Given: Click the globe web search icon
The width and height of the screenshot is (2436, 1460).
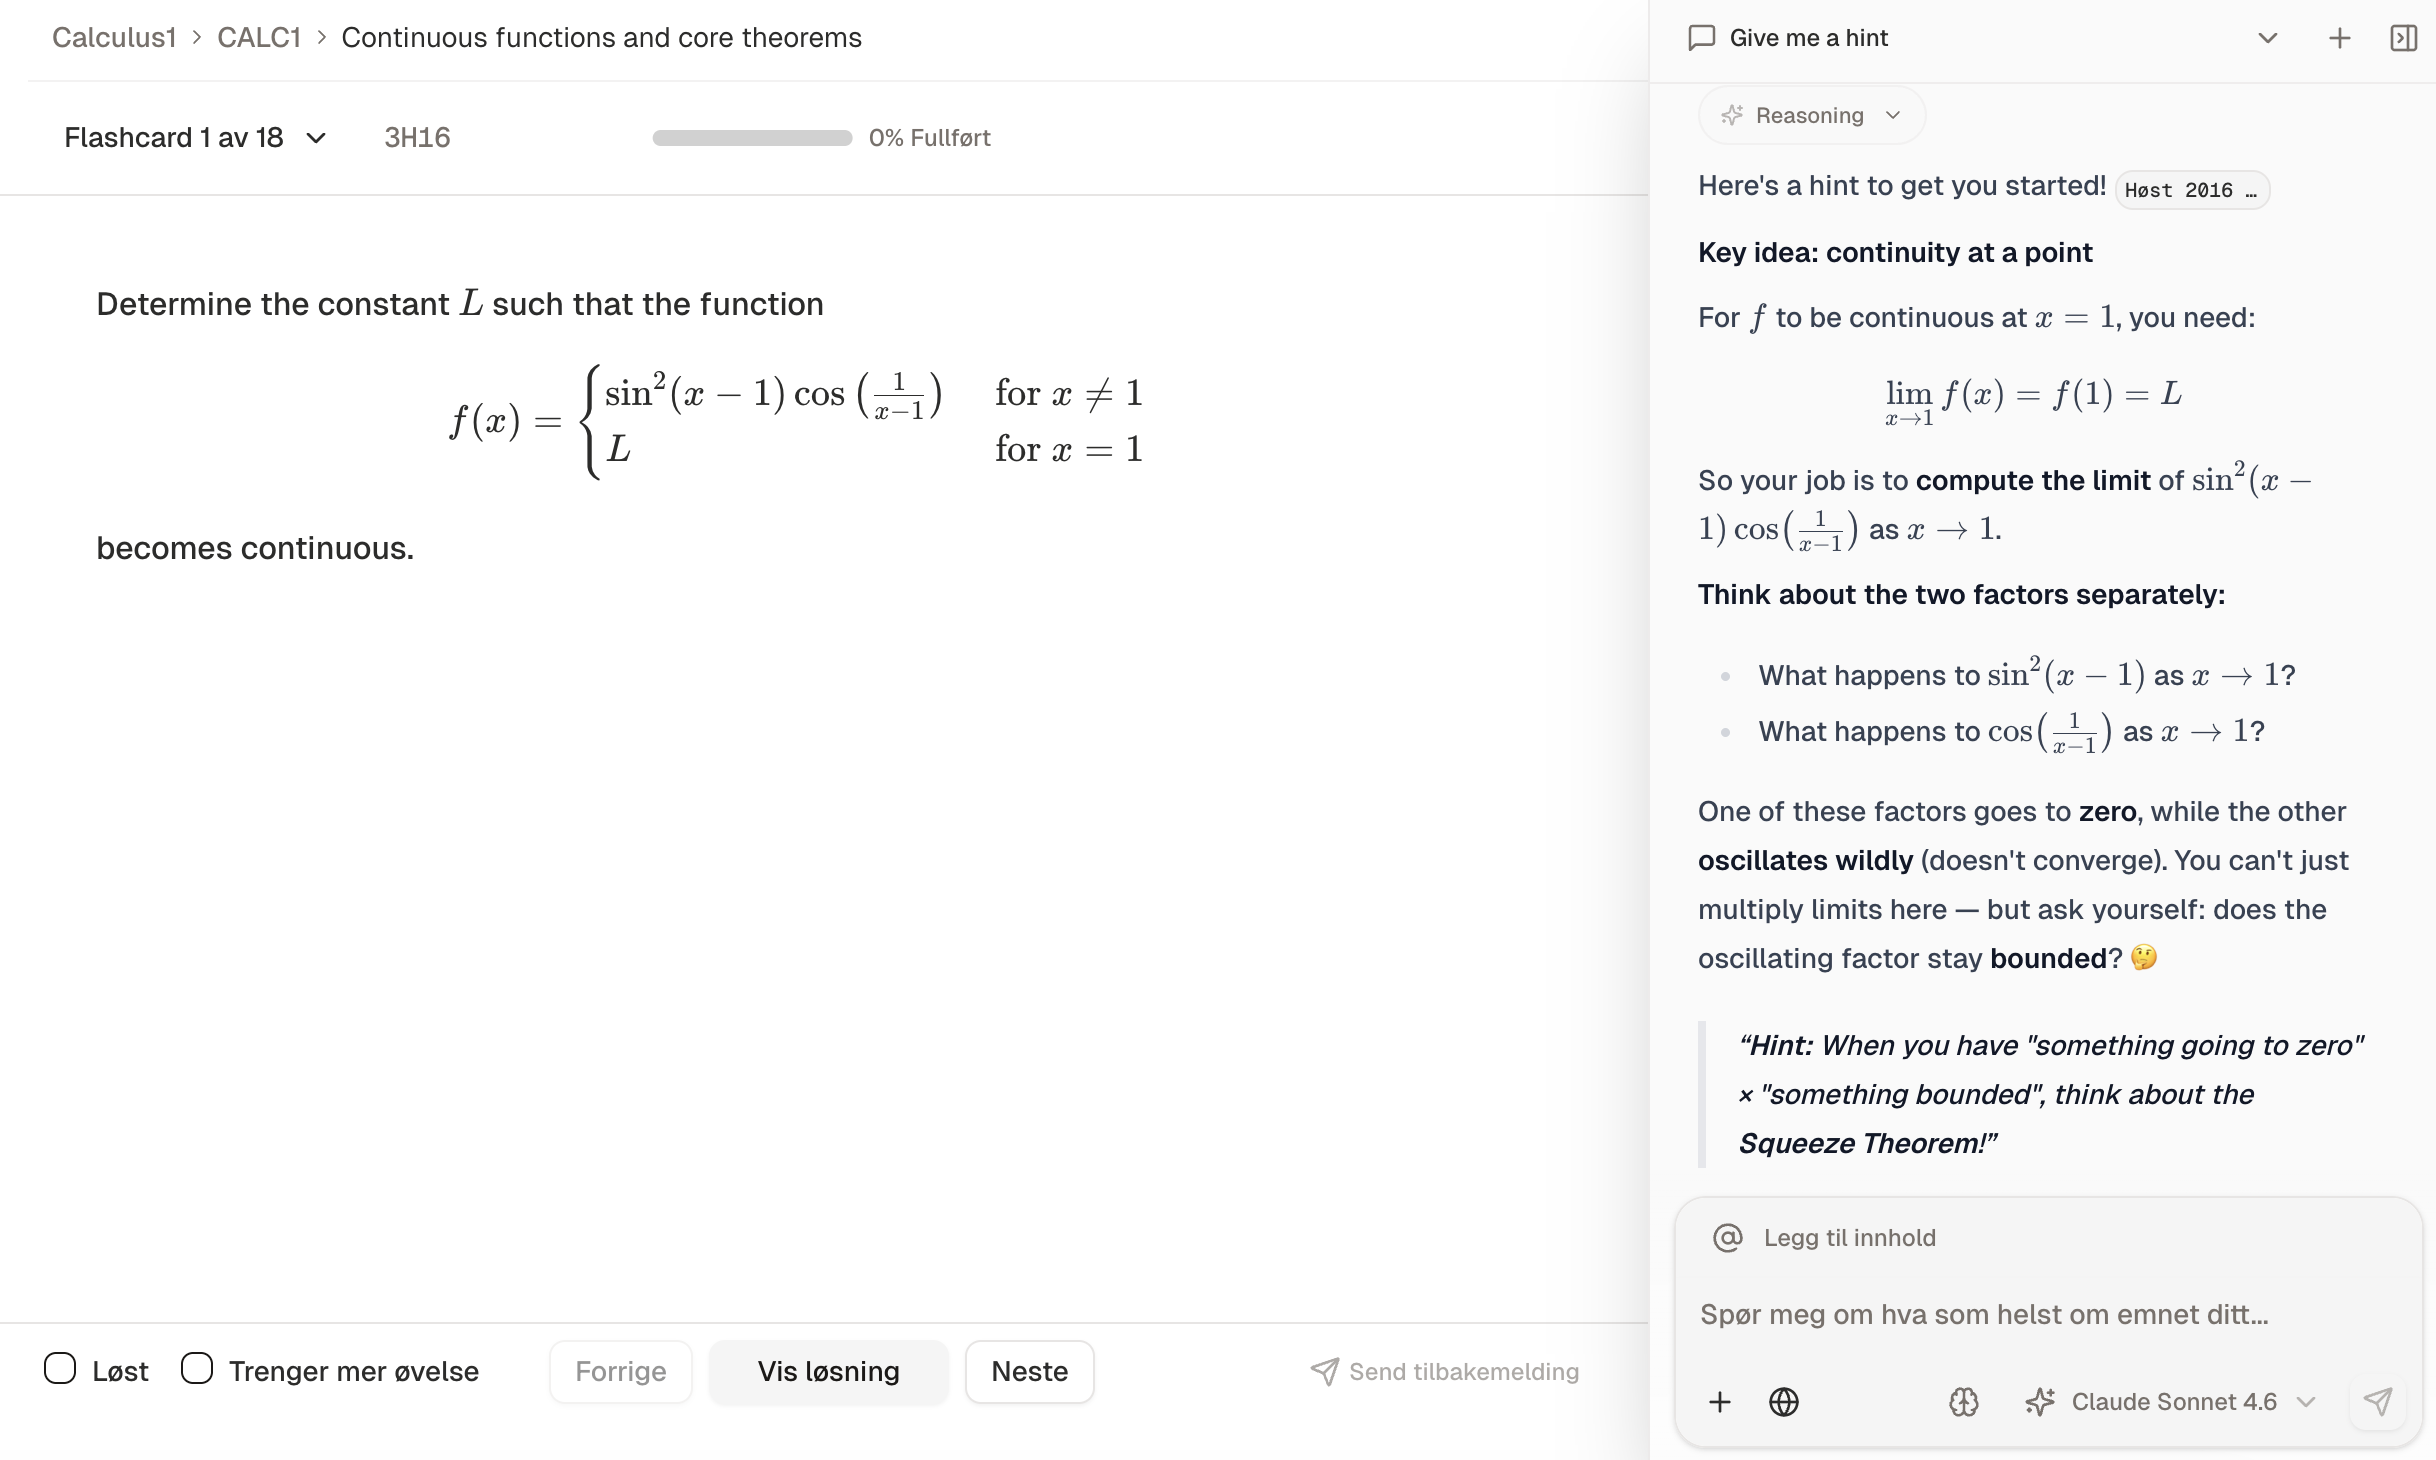Looking at the screenshot, I should click(x=1783, y=1402).
